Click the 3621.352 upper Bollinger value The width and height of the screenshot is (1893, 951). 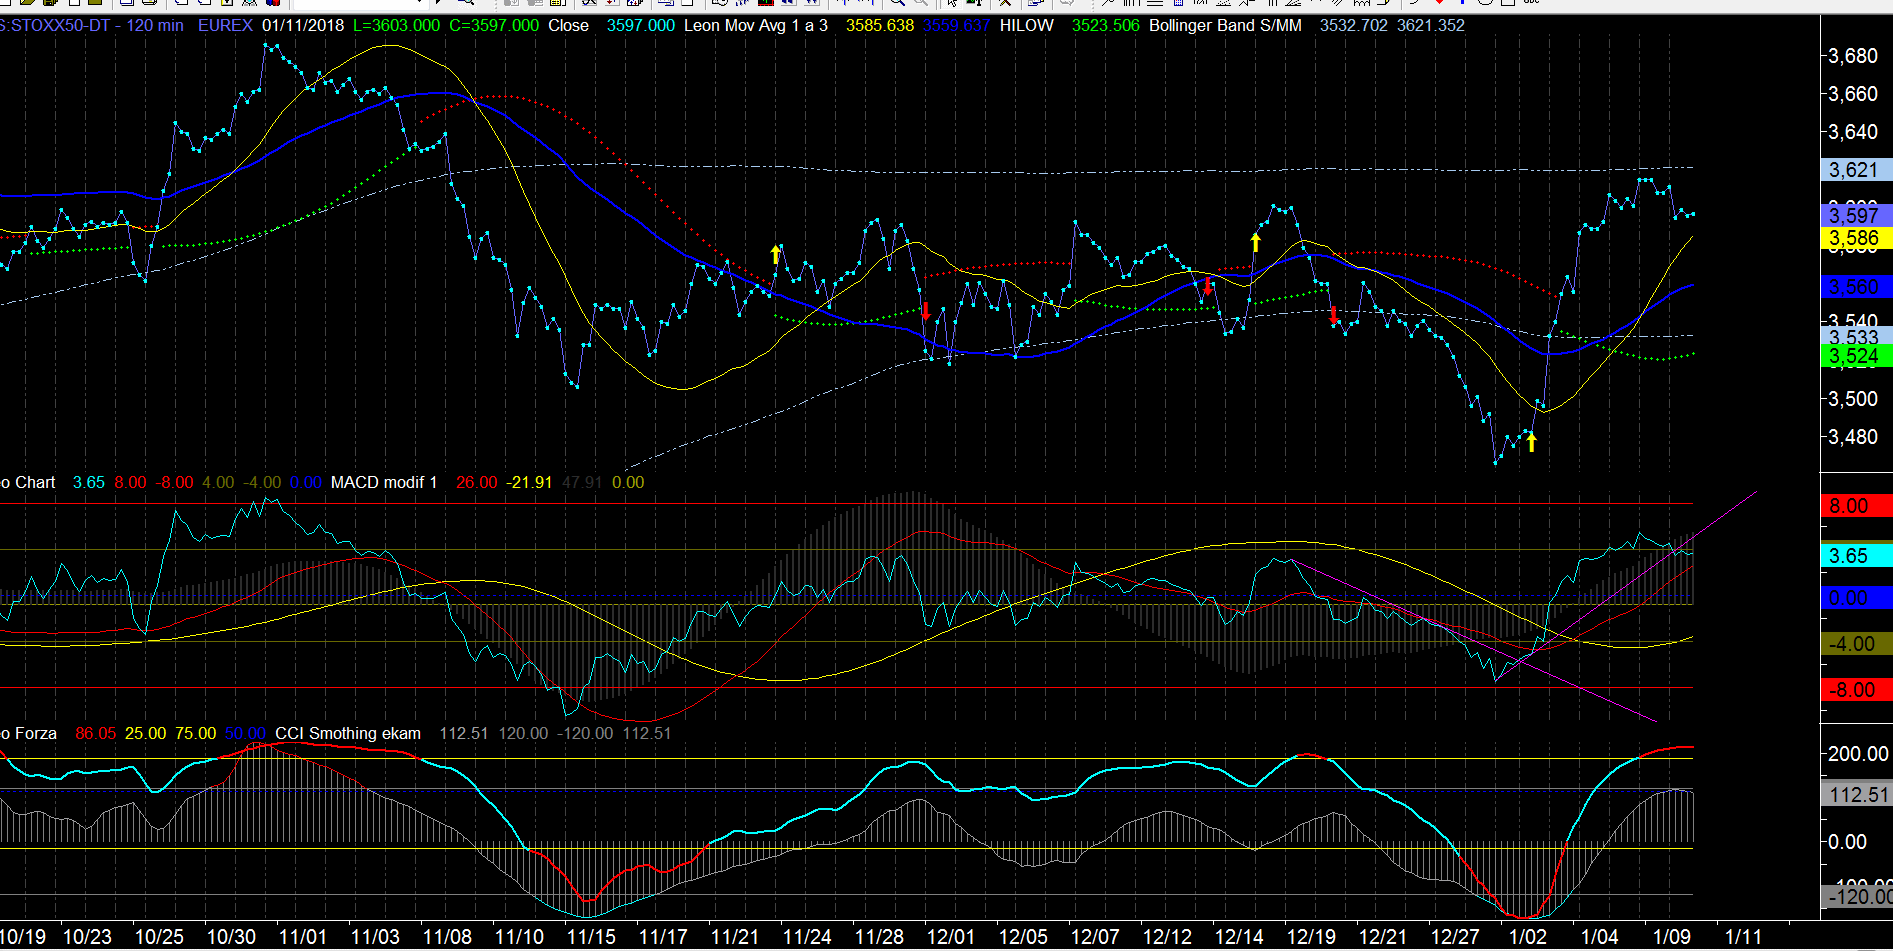click(x=1431, y=25)
